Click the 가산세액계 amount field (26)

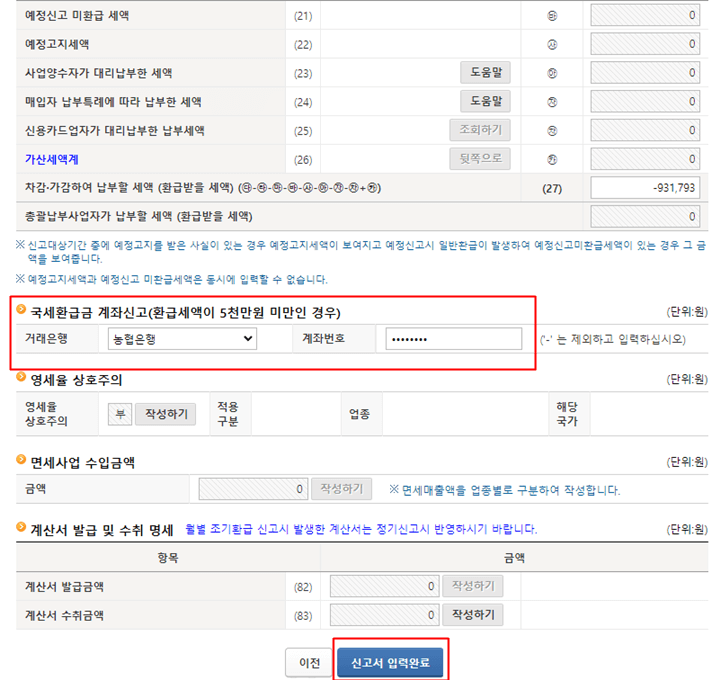point(645,159)
